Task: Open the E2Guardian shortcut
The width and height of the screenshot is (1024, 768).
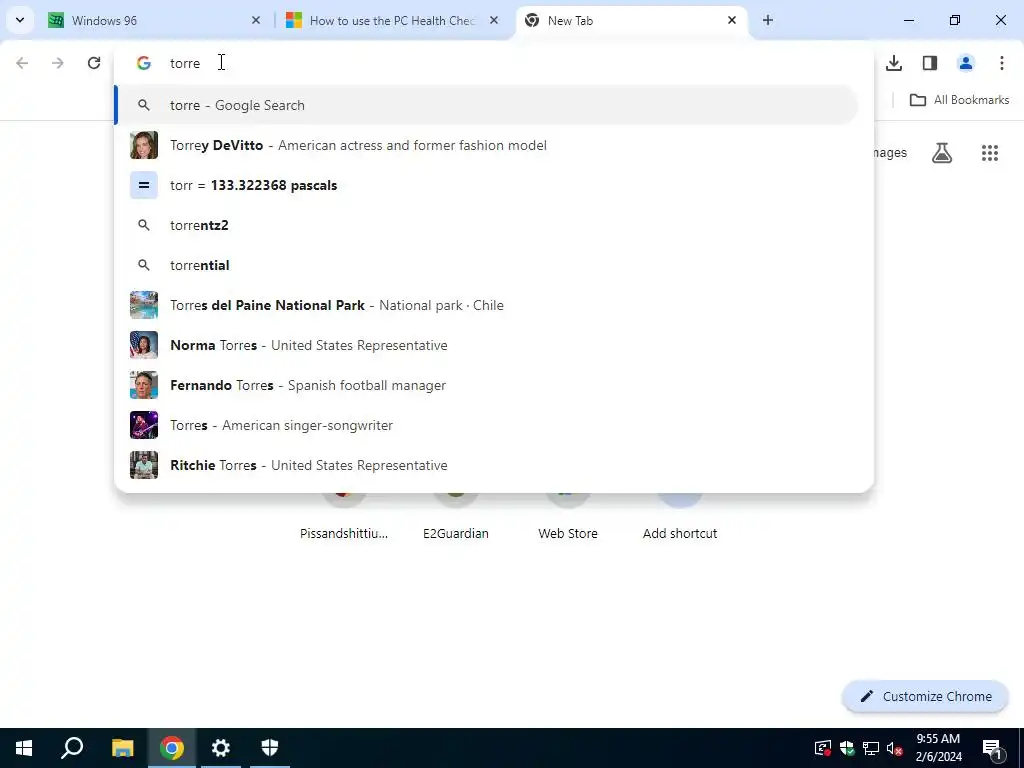Action: pos(456,516)
